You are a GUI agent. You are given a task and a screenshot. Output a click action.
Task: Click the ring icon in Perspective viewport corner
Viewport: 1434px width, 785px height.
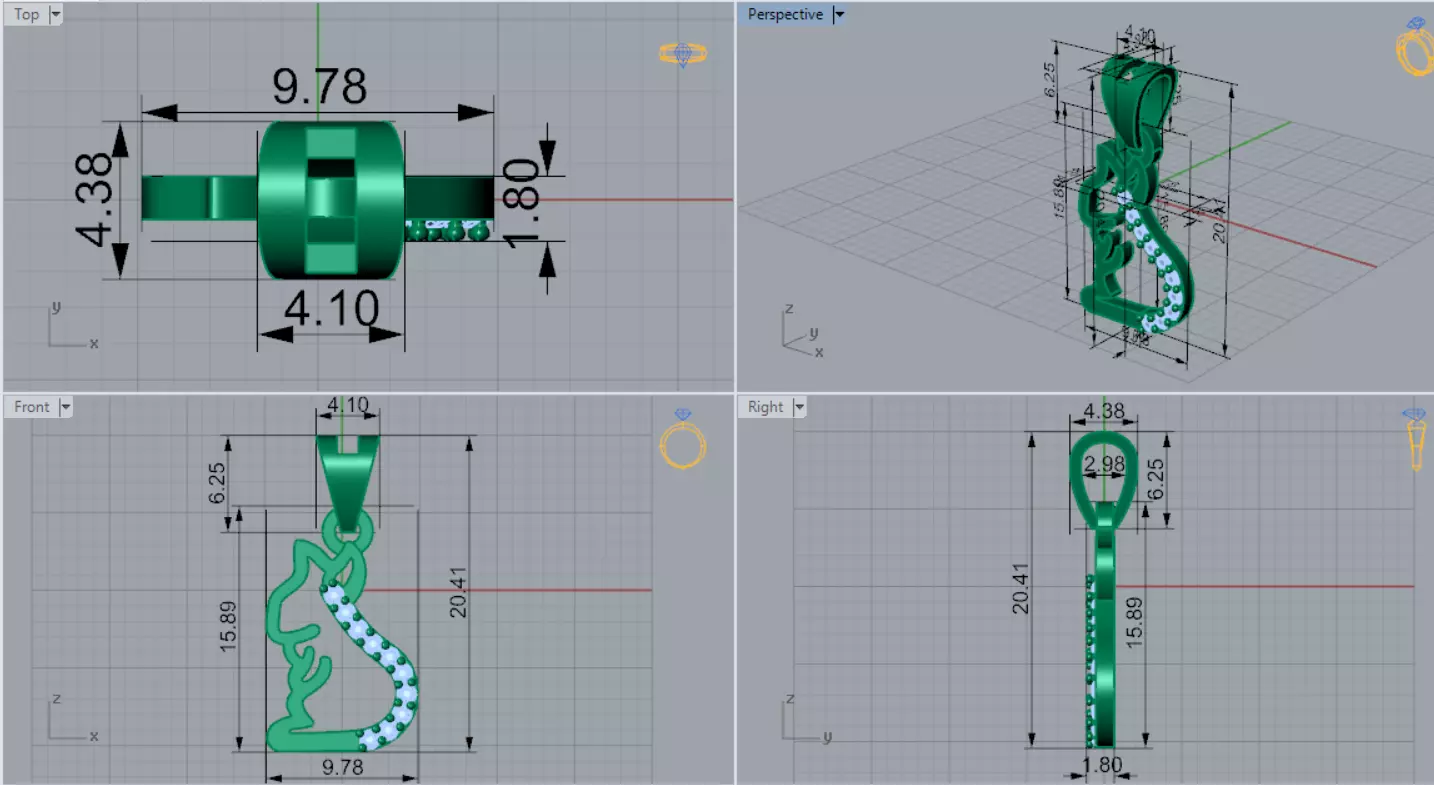[1415, 45]
